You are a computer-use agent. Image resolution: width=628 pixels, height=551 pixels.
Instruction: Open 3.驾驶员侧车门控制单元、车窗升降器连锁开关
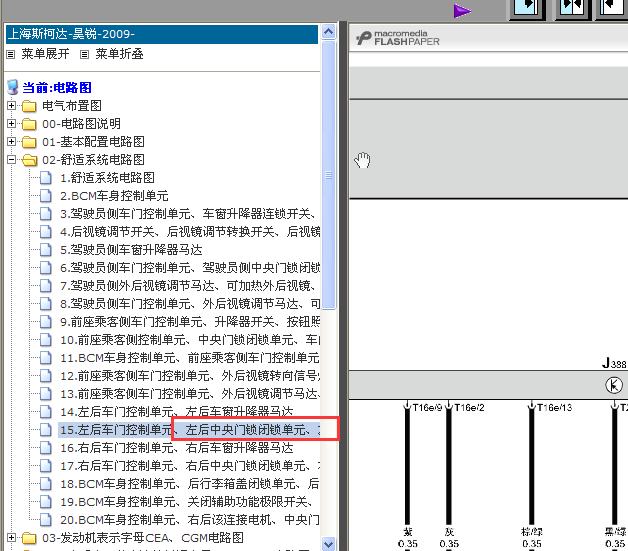coord(188,214)
